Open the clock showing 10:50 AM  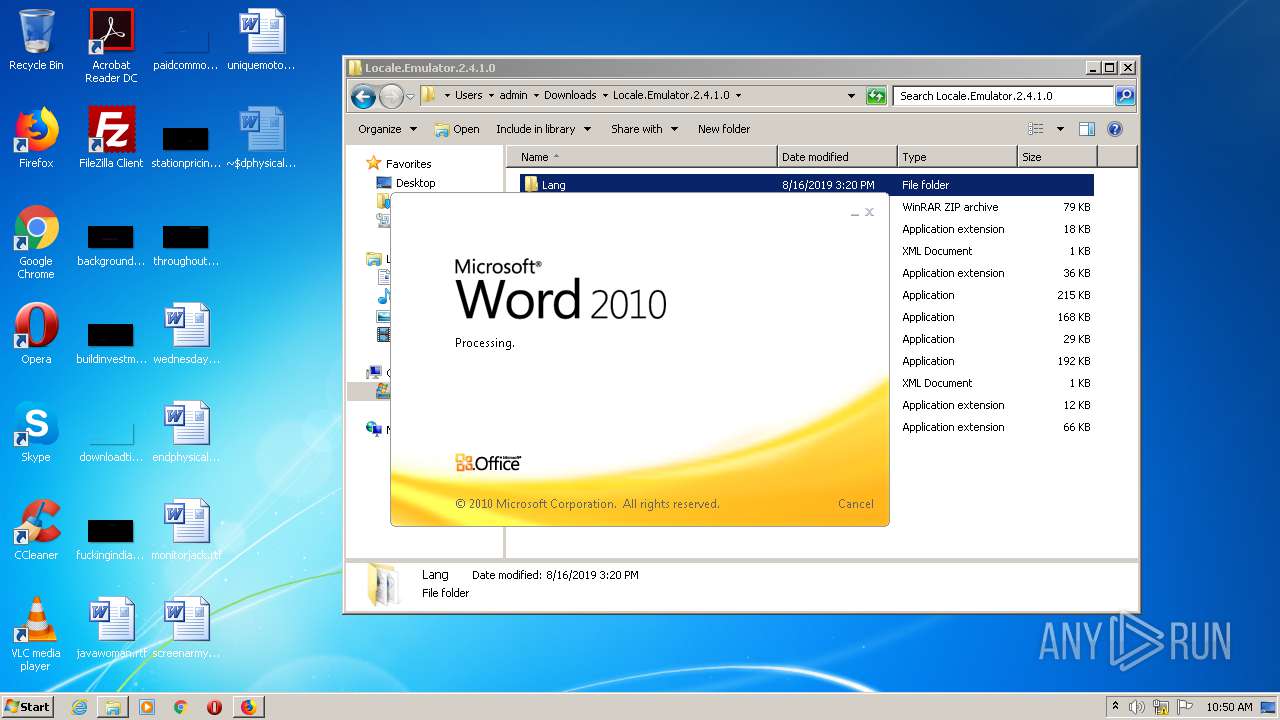point(1229,707)
